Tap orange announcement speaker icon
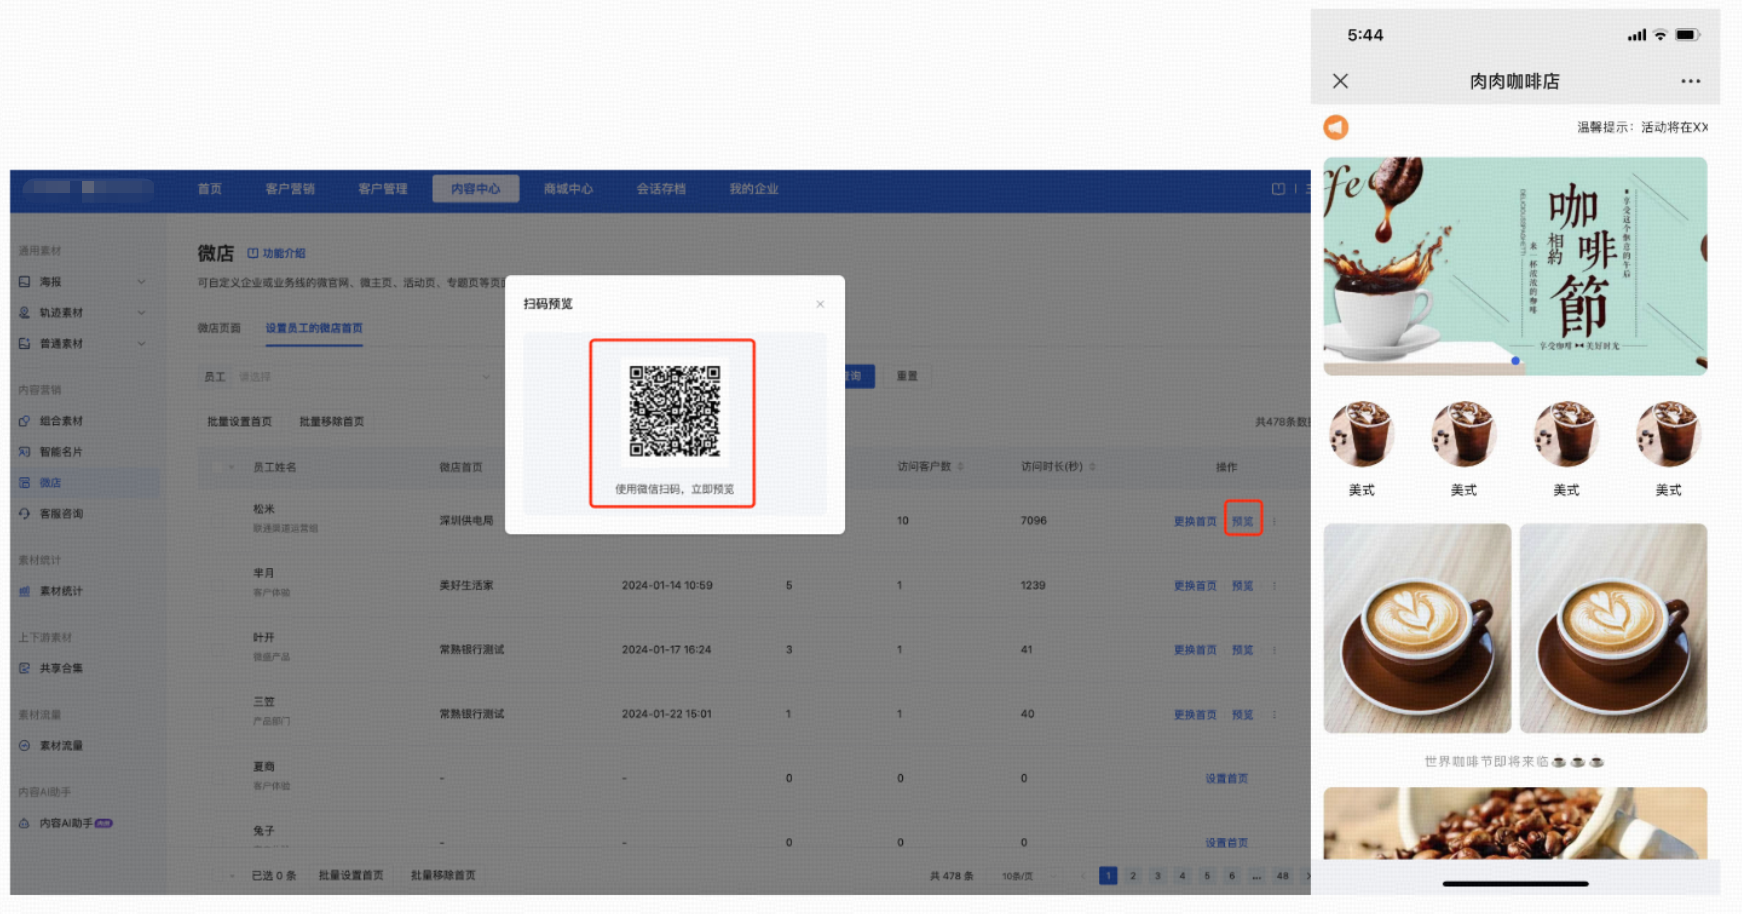 1336,127
